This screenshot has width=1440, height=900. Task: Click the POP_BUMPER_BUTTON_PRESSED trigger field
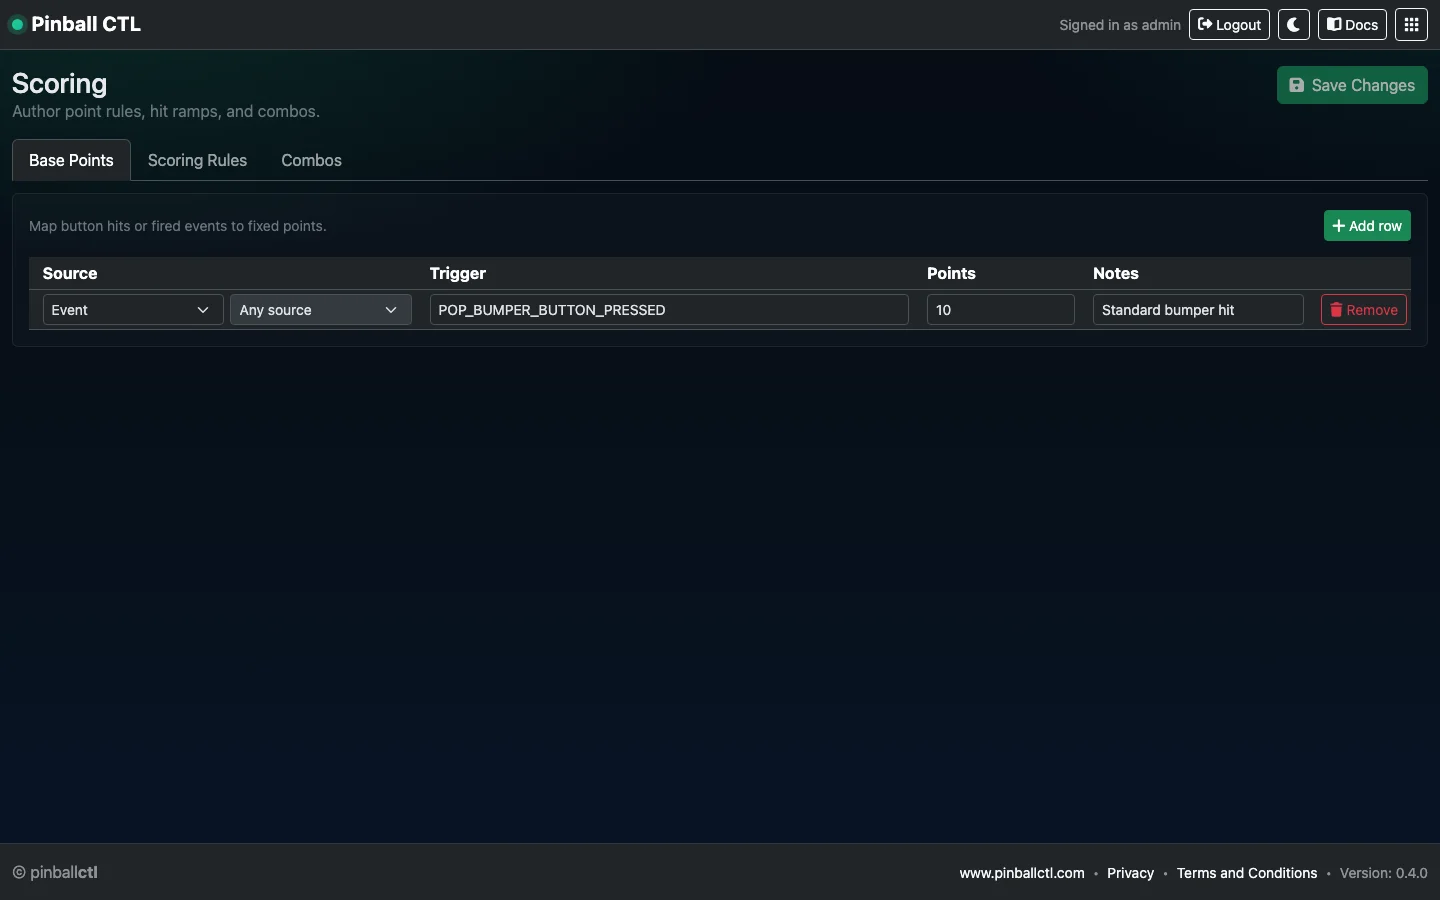click(668, 310)
